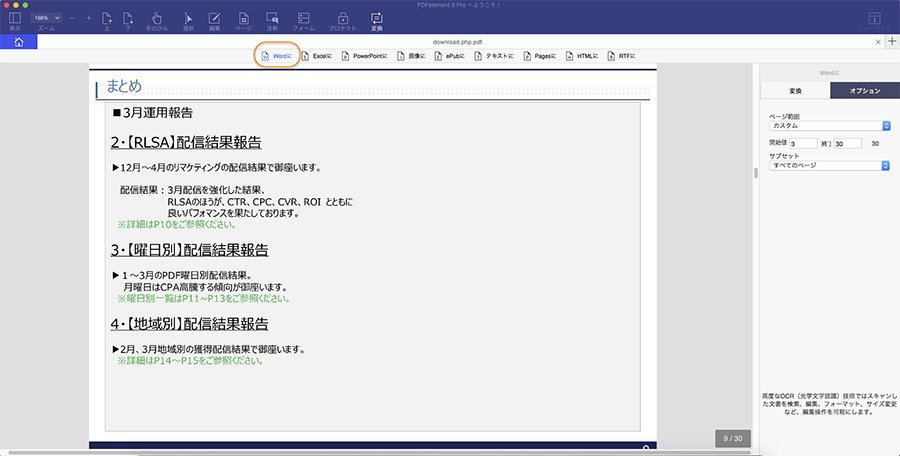Open the ページ page tools
This screenshot has width=900, height=456.
(x=243, y=21)
